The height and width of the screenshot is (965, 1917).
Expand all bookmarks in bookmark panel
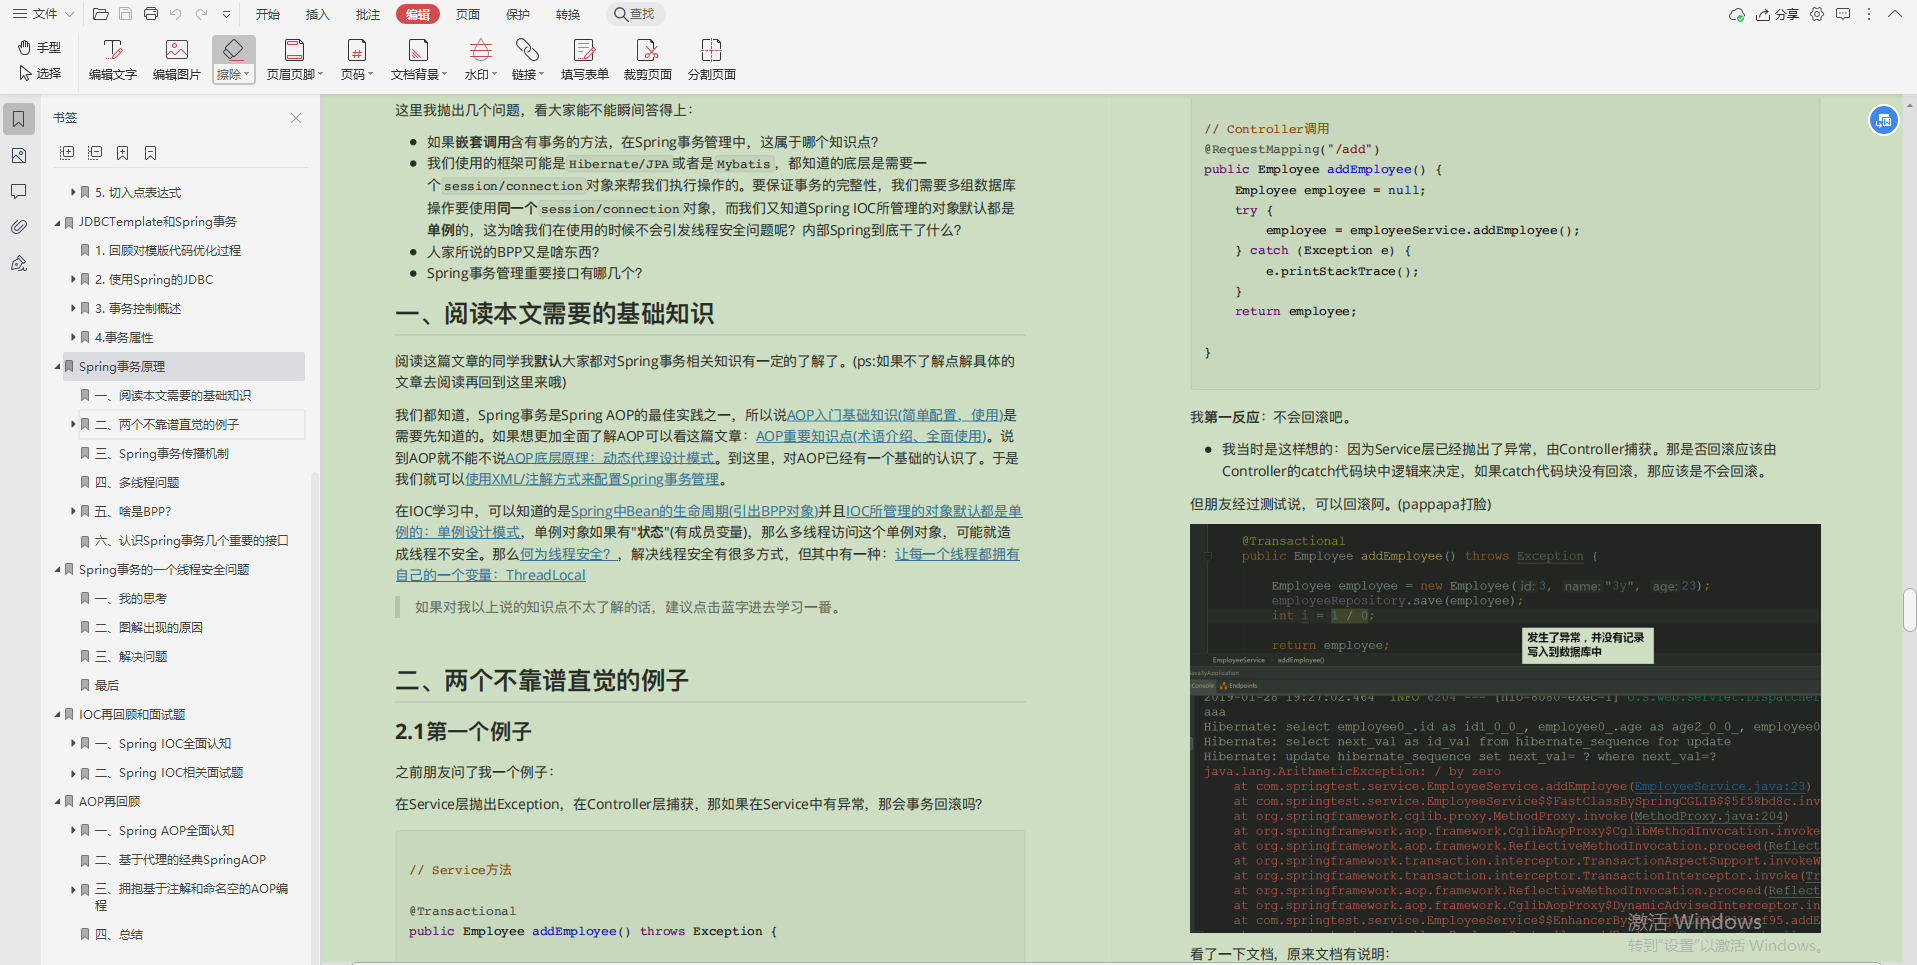point(67,153)
